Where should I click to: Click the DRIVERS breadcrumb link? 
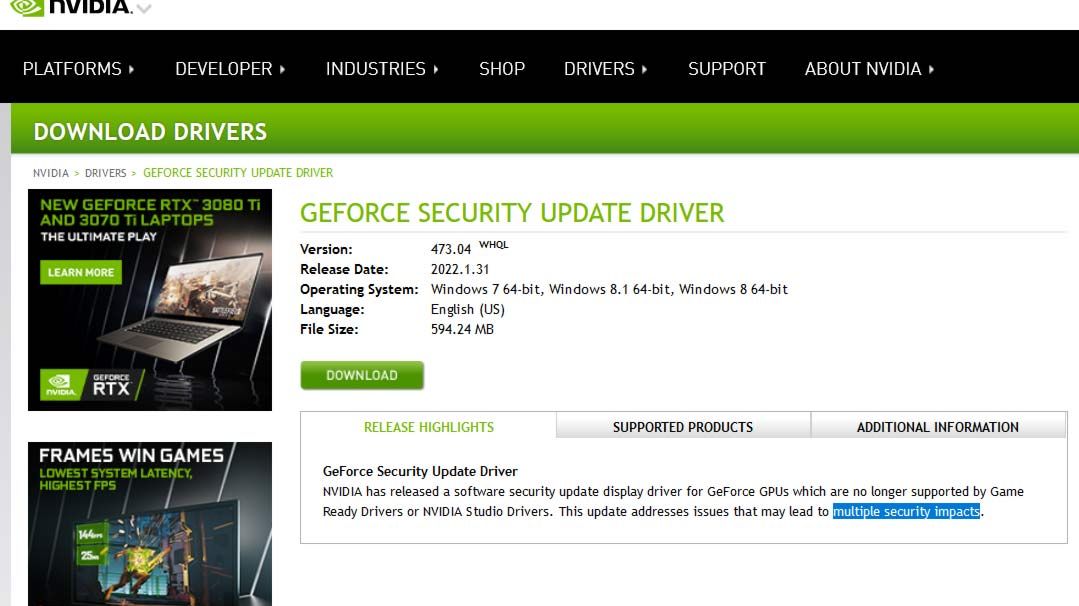click(x=105, y=173)
